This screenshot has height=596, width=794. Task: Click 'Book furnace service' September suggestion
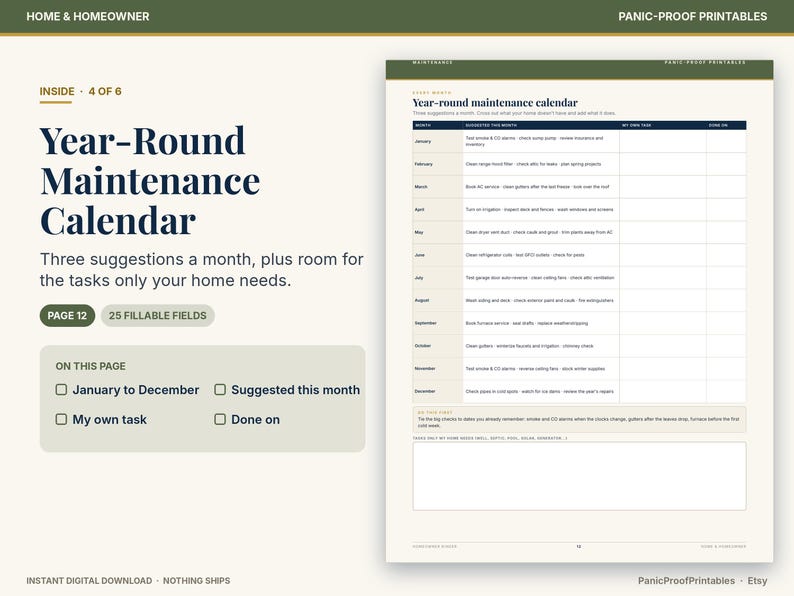487,323
